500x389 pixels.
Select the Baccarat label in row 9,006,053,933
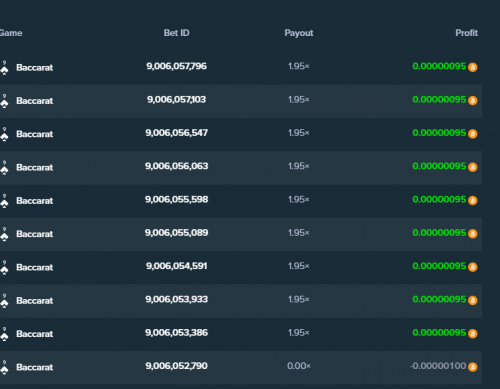tap(35, 301)
